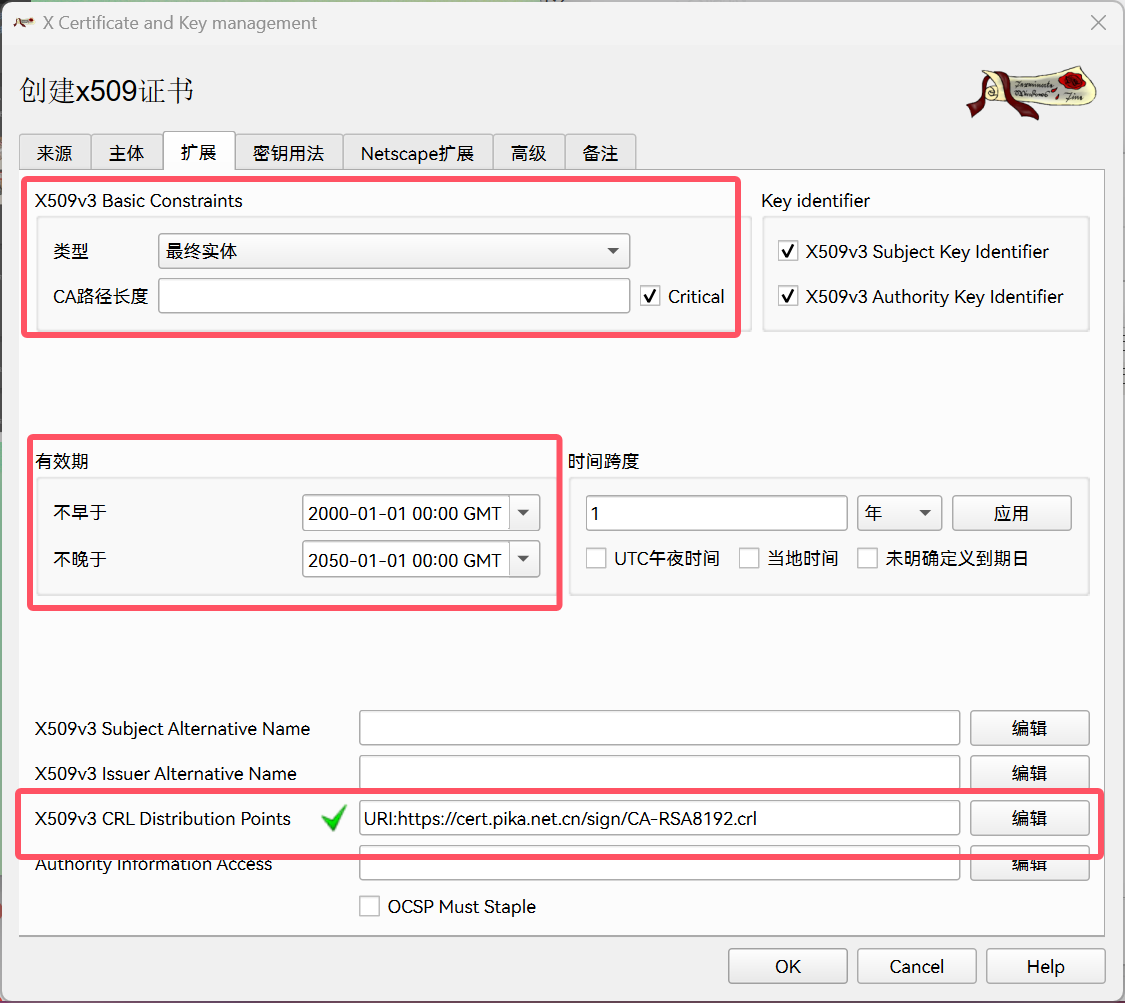Image resolution: width=1125 pixels, height=1003 pixels.
Task: Click the 有效期 group label
Action: [62, 461]
